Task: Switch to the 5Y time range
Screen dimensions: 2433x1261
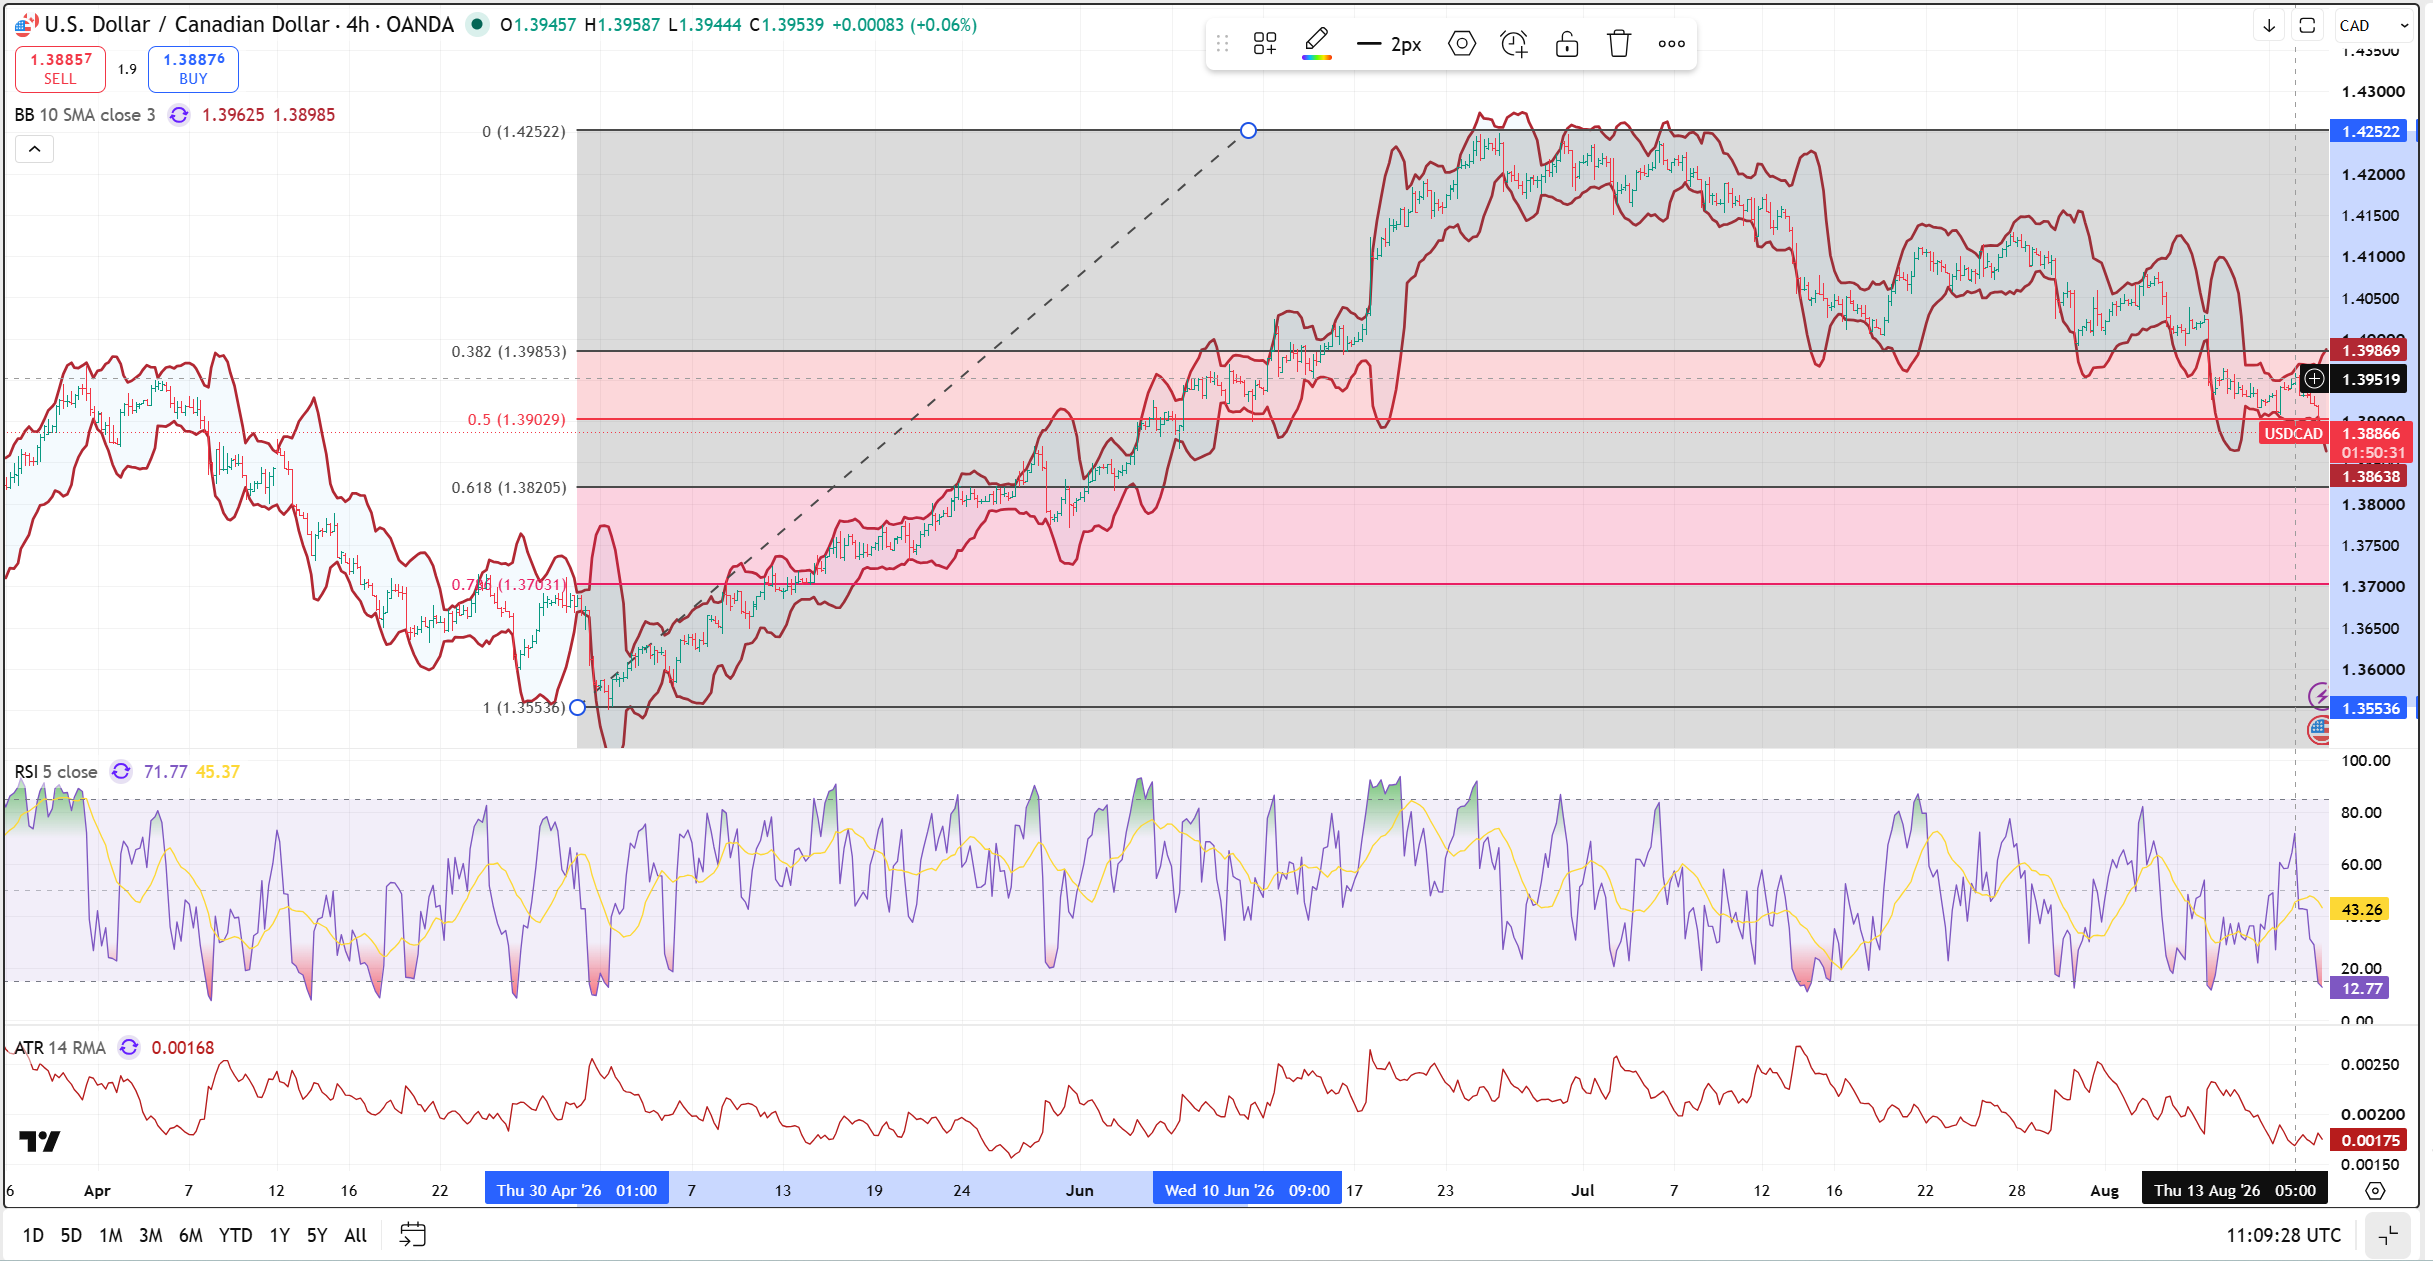Action: [317, 1235]
